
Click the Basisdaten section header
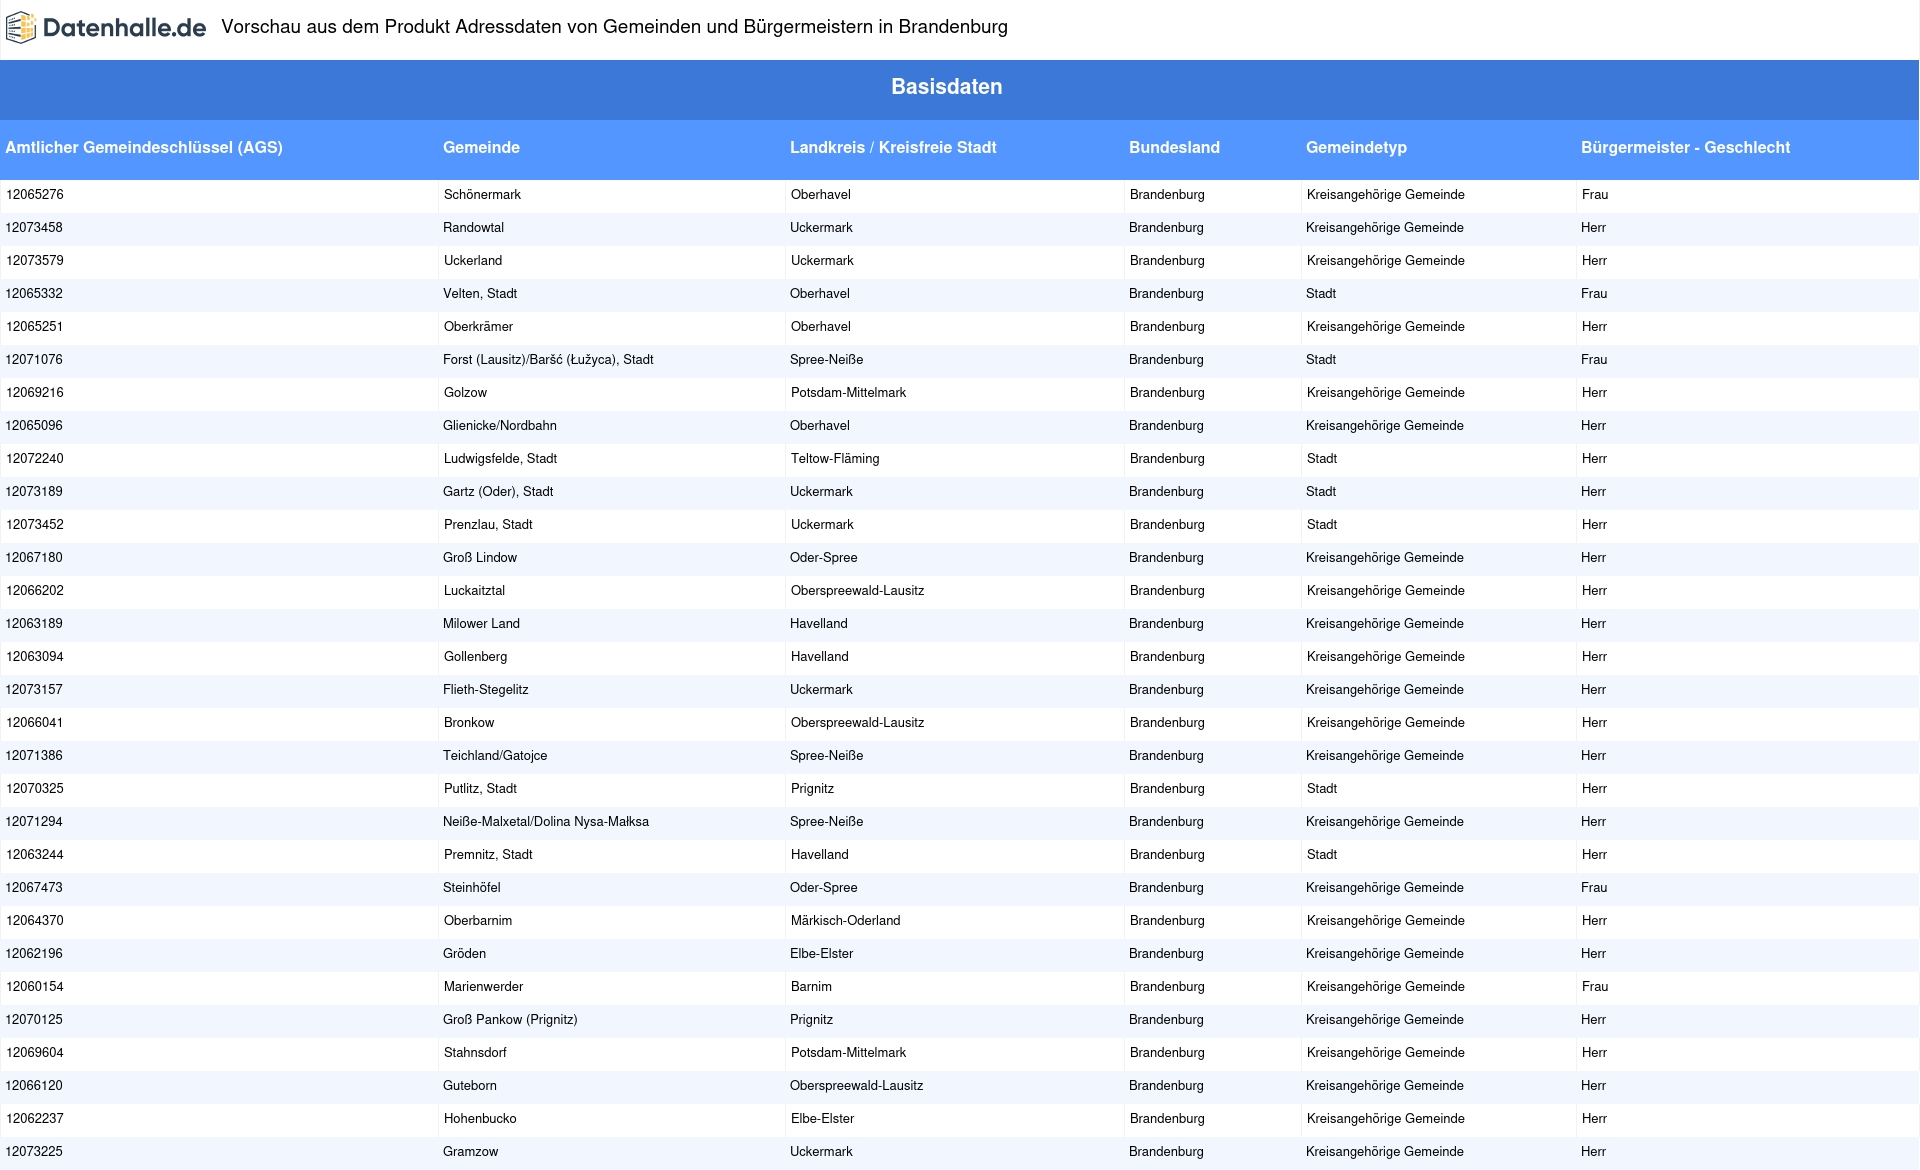click(947, 87)
